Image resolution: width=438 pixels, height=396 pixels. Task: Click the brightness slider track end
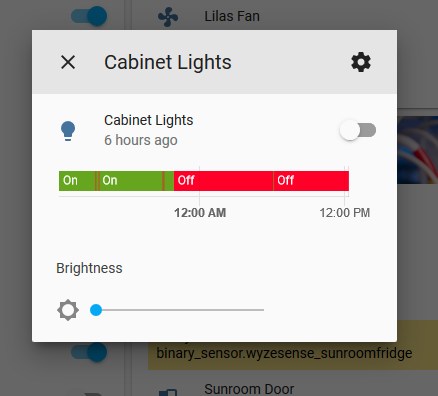pyautogui.click(x=262, y=310)
